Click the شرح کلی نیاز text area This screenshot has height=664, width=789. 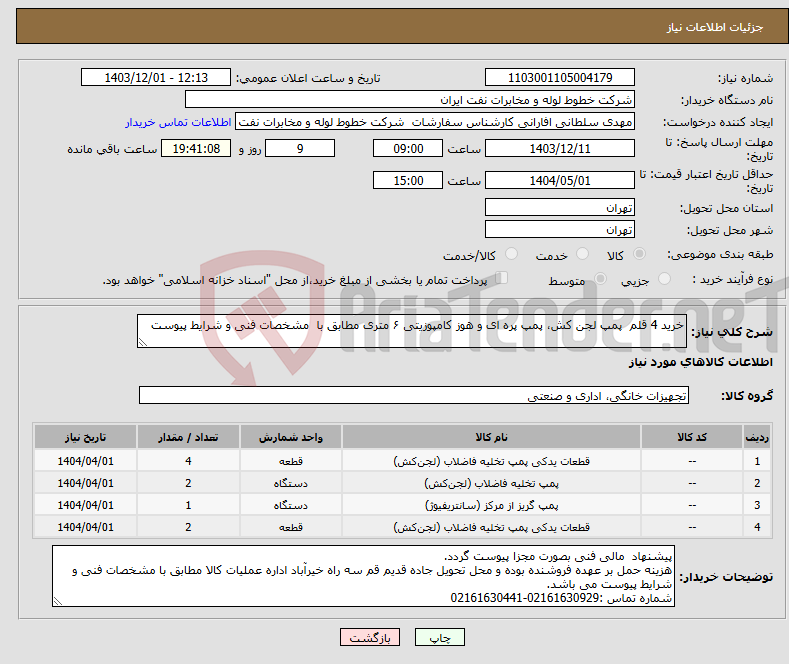412,331
